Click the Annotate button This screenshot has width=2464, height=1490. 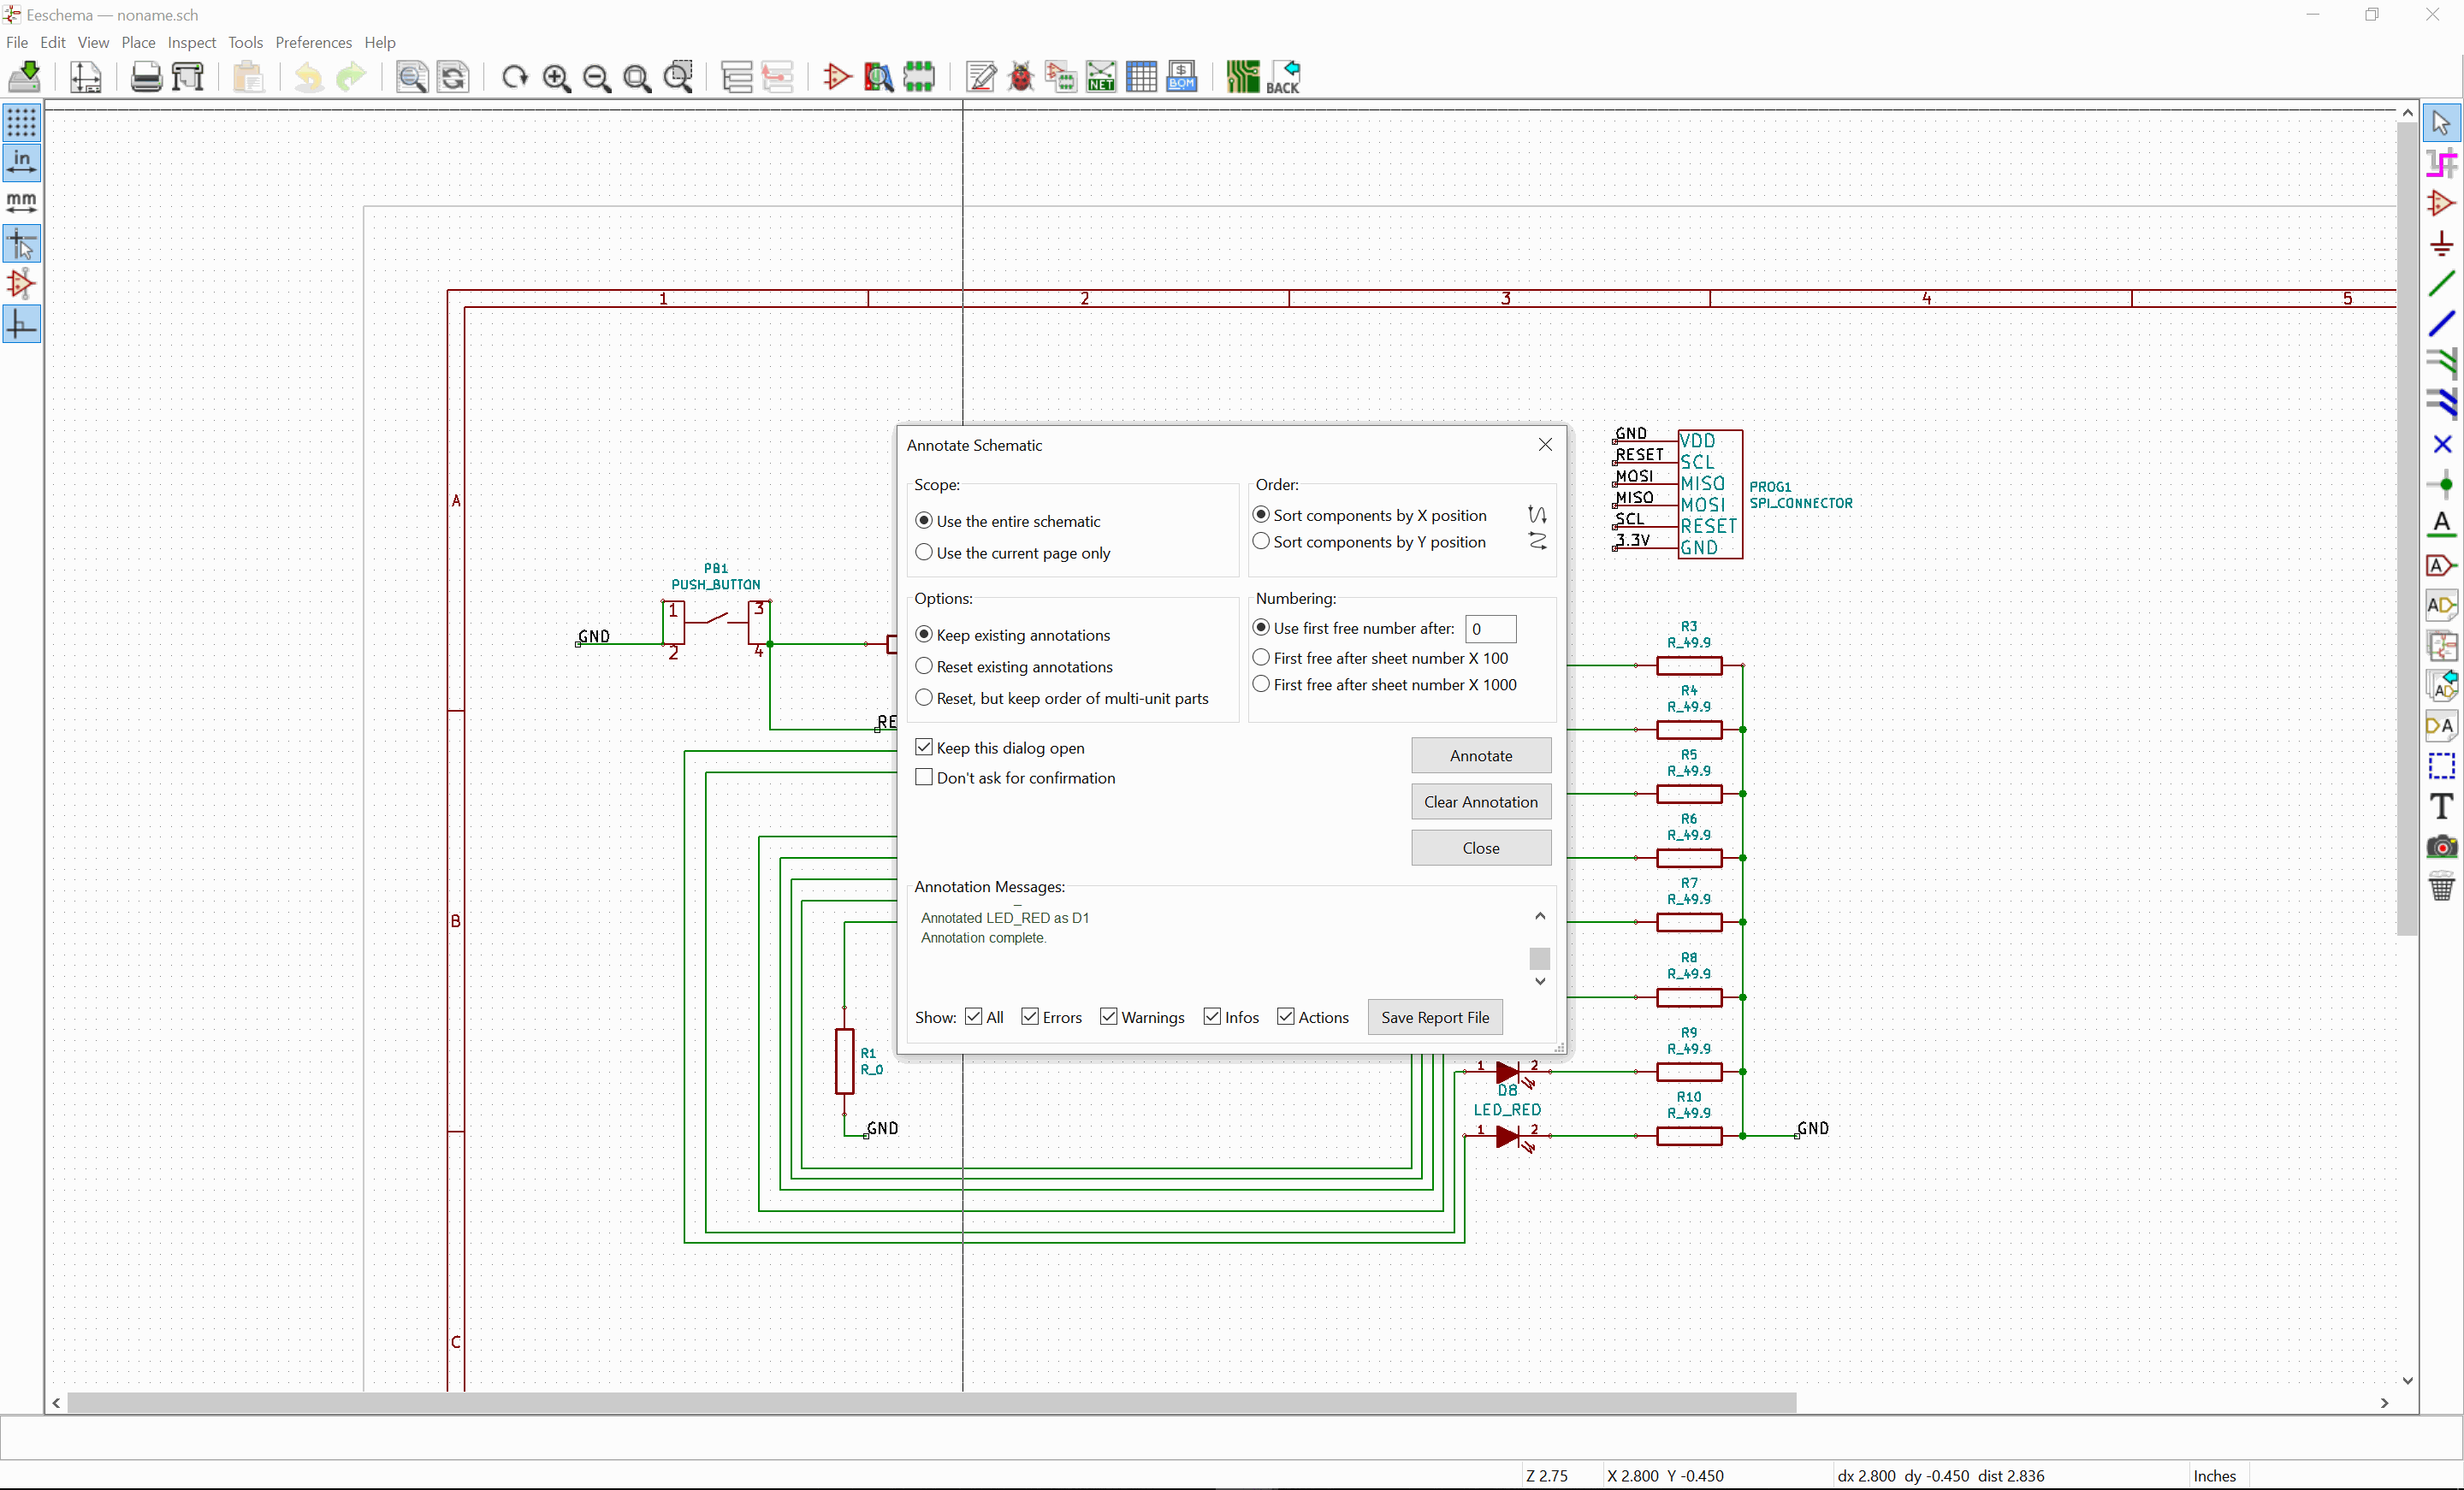point(1480,754)
